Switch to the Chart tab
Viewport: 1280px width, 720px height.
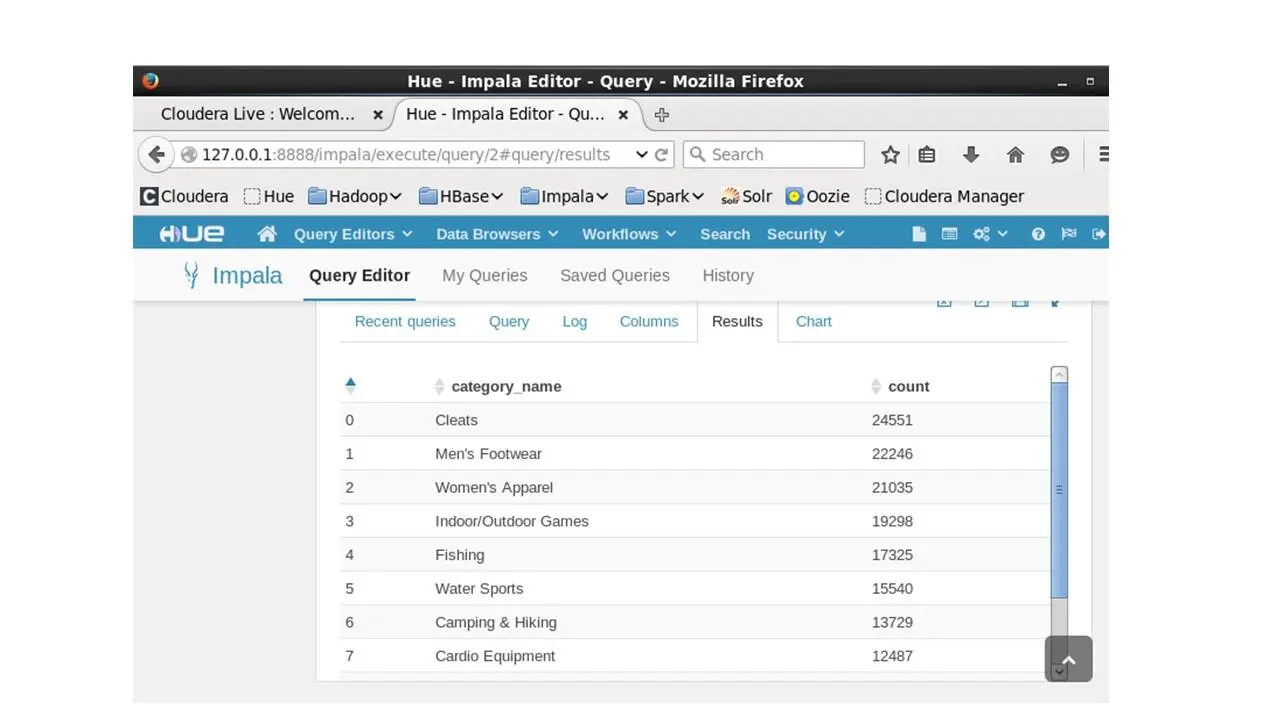(x=814, y=321)
